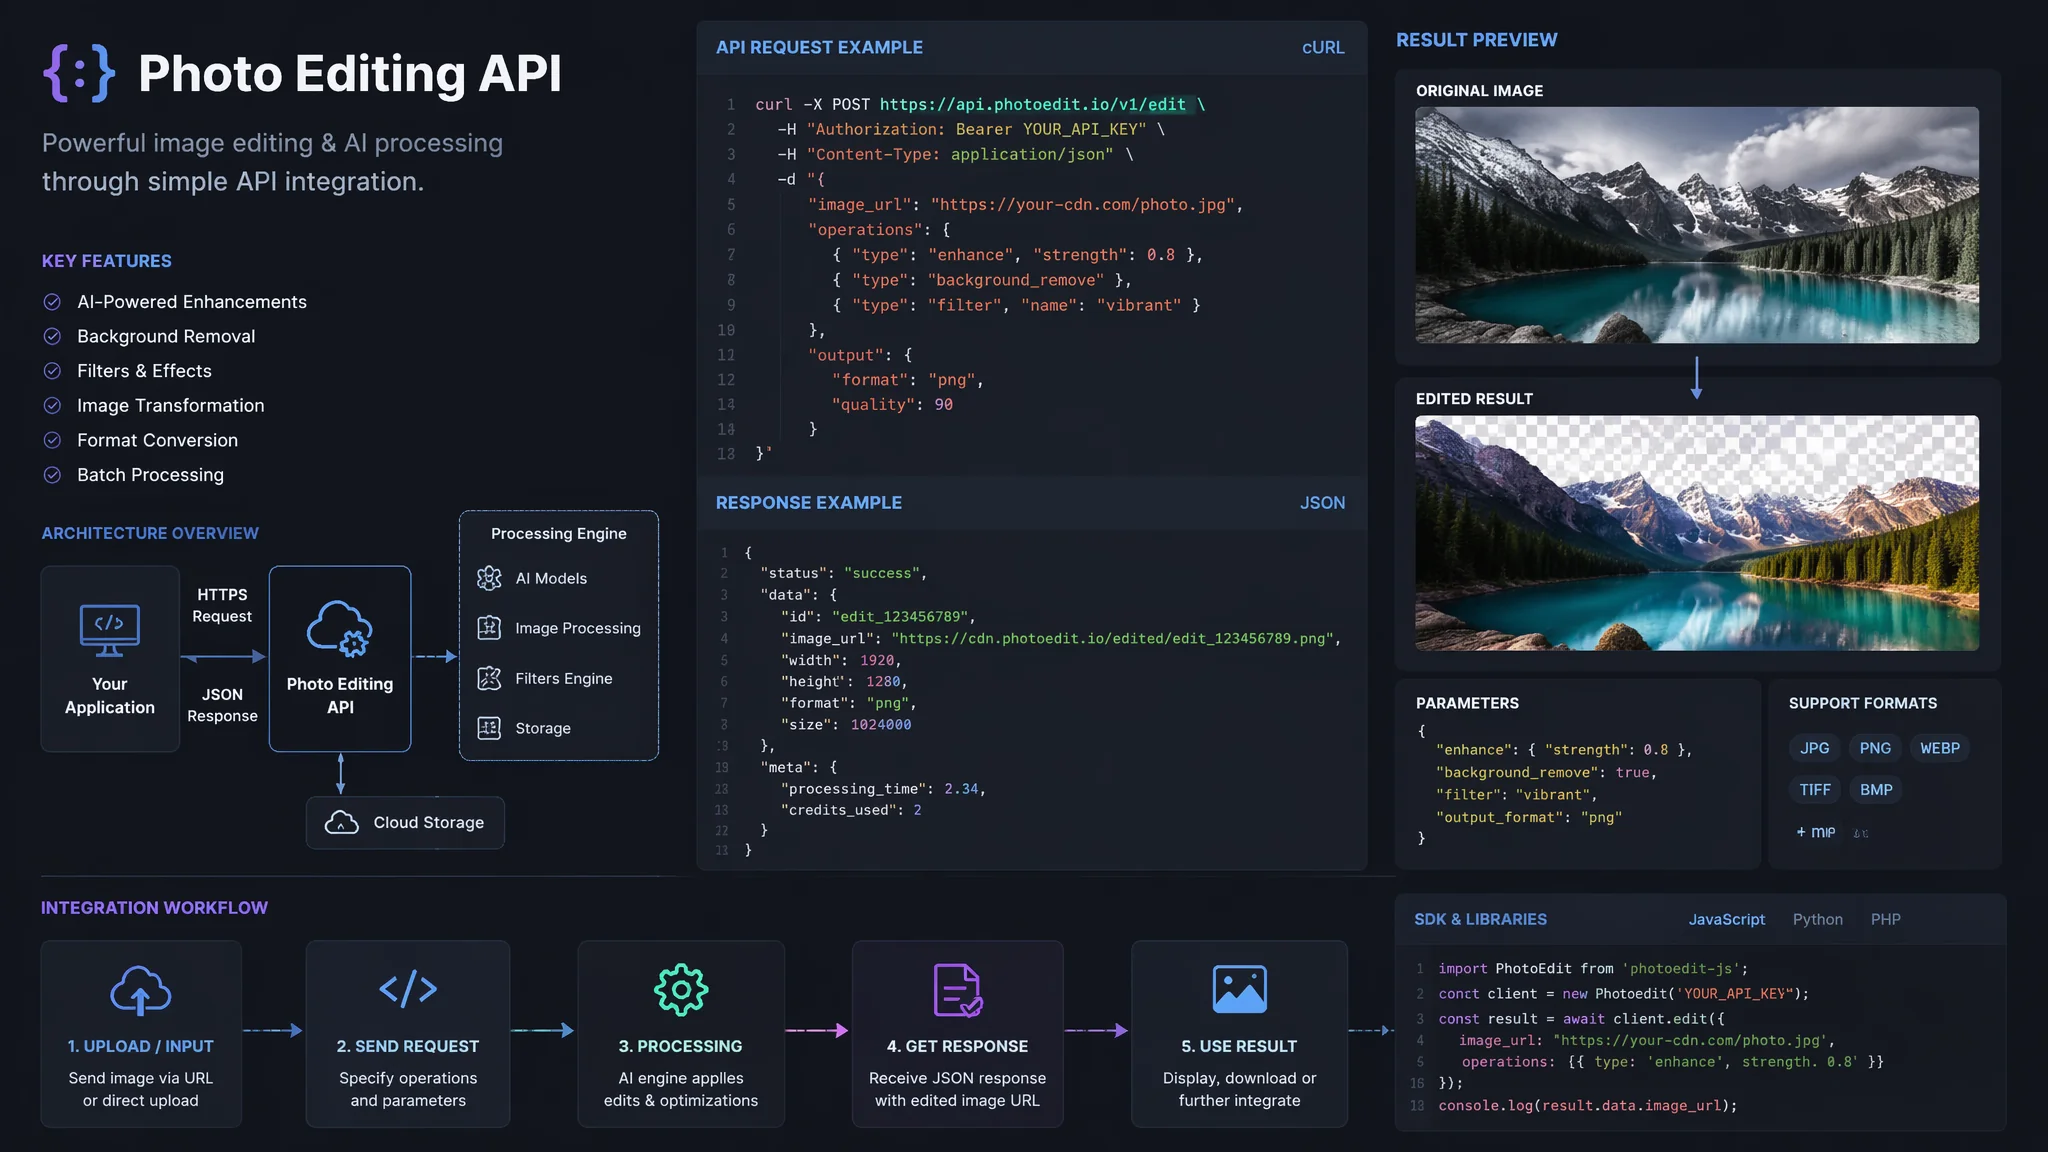Image resolution: width=2048 pixels, height=1152 pixels.
Task: Click the 2. SEND REQUEST step title
Action: [x=408, y=1046]
